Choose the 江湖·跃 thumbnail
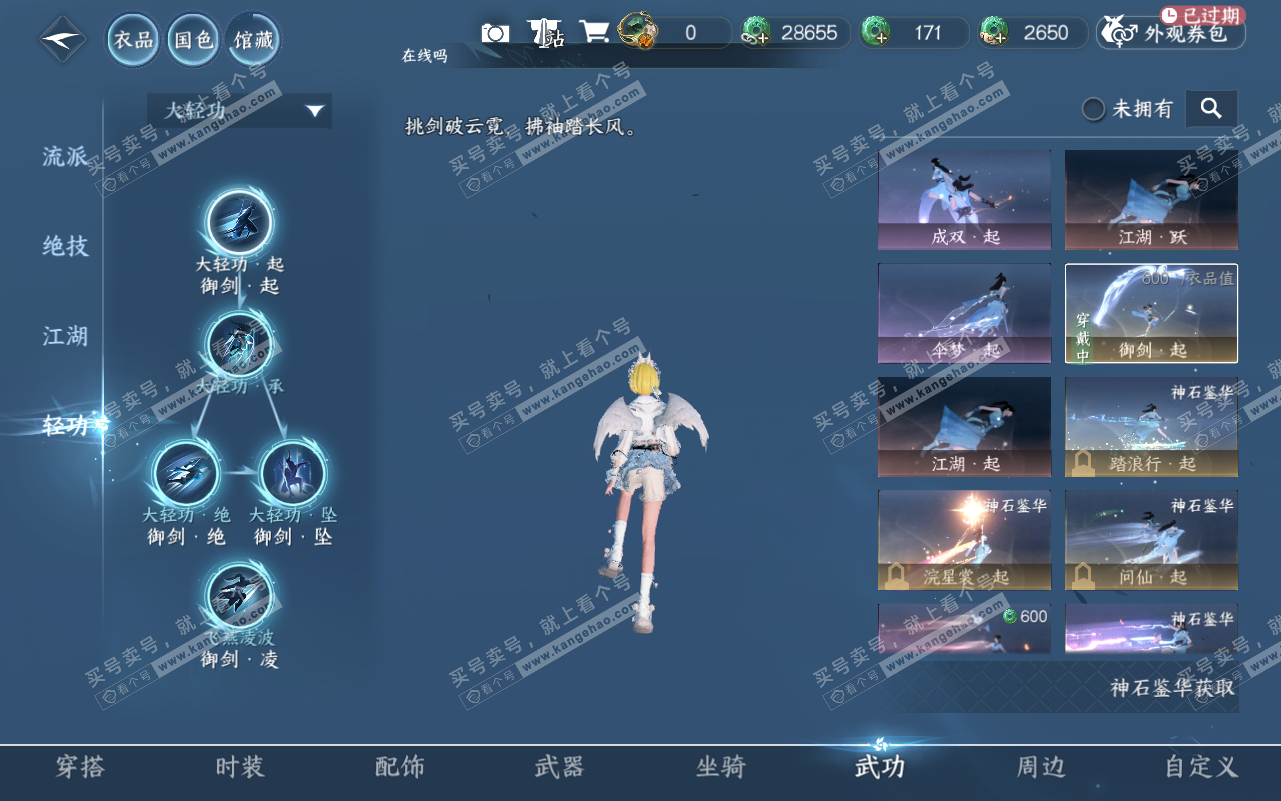1281x801 pixels. click(x=1151, y=200)
